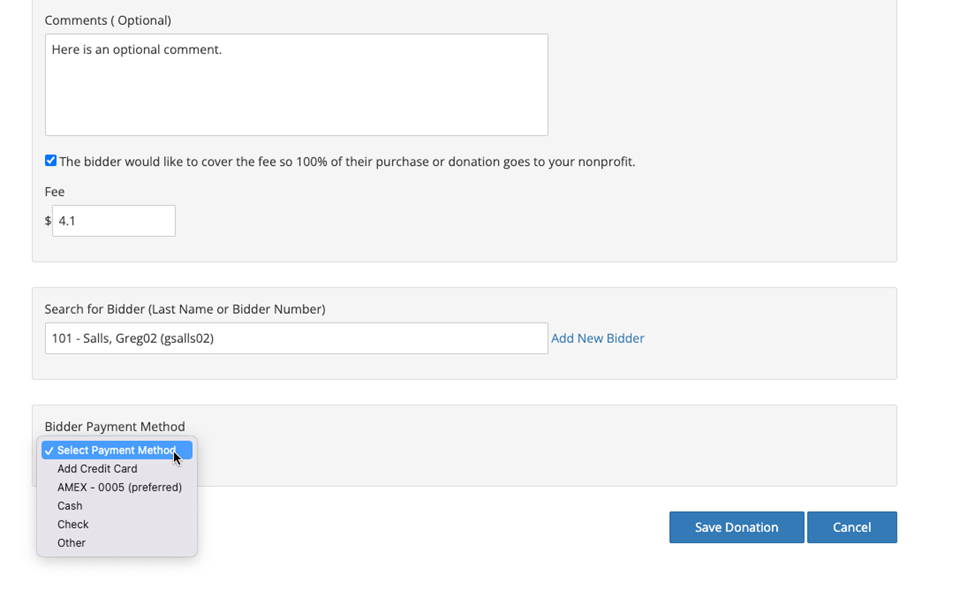This screenshot has width=975, height=613.
Task: Uncheck the cover the fee checkbox
Action: (51, 161)
